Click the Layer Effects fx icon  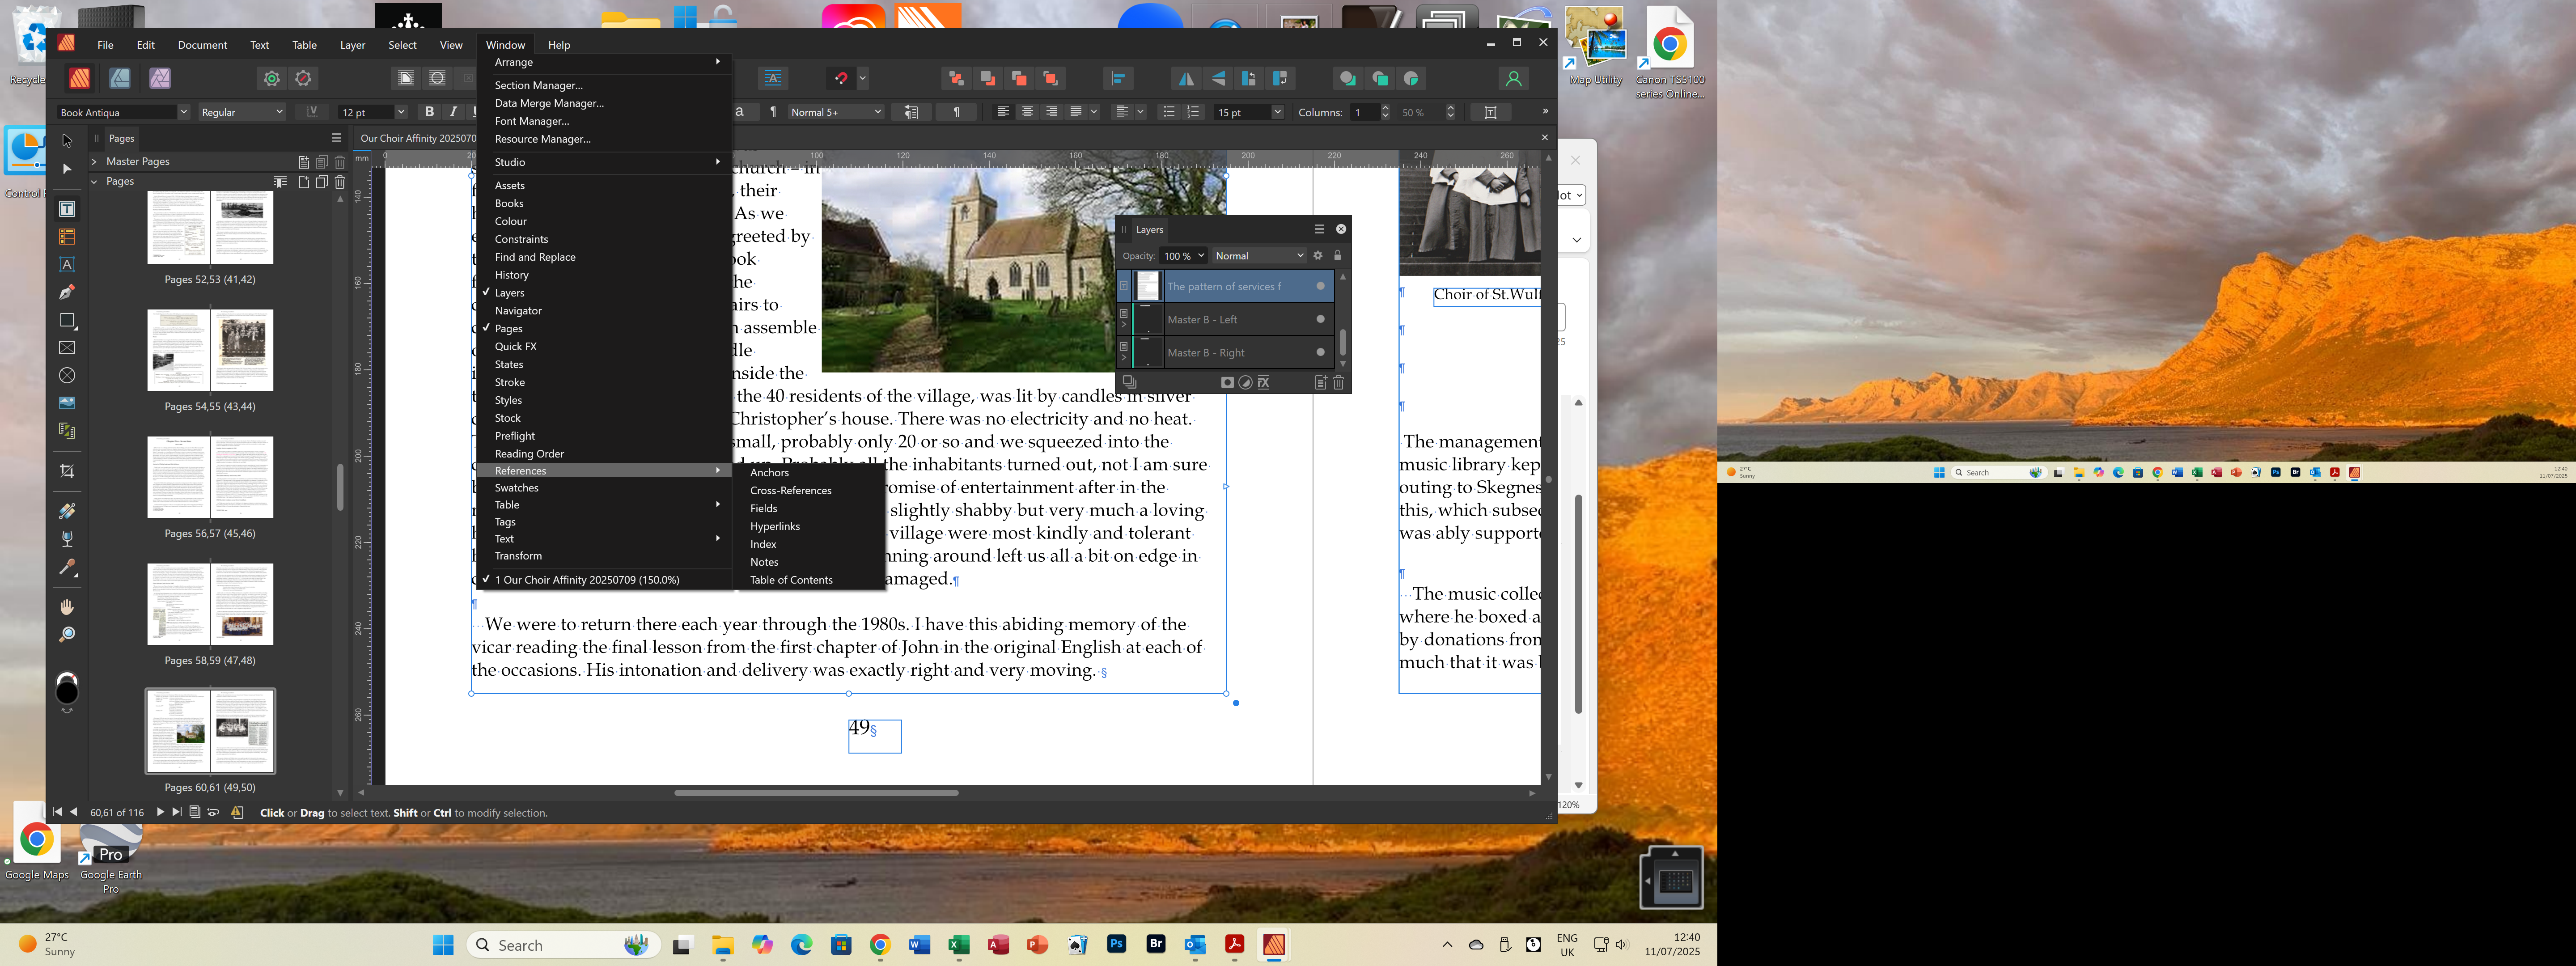click(x=1264, y=383)
